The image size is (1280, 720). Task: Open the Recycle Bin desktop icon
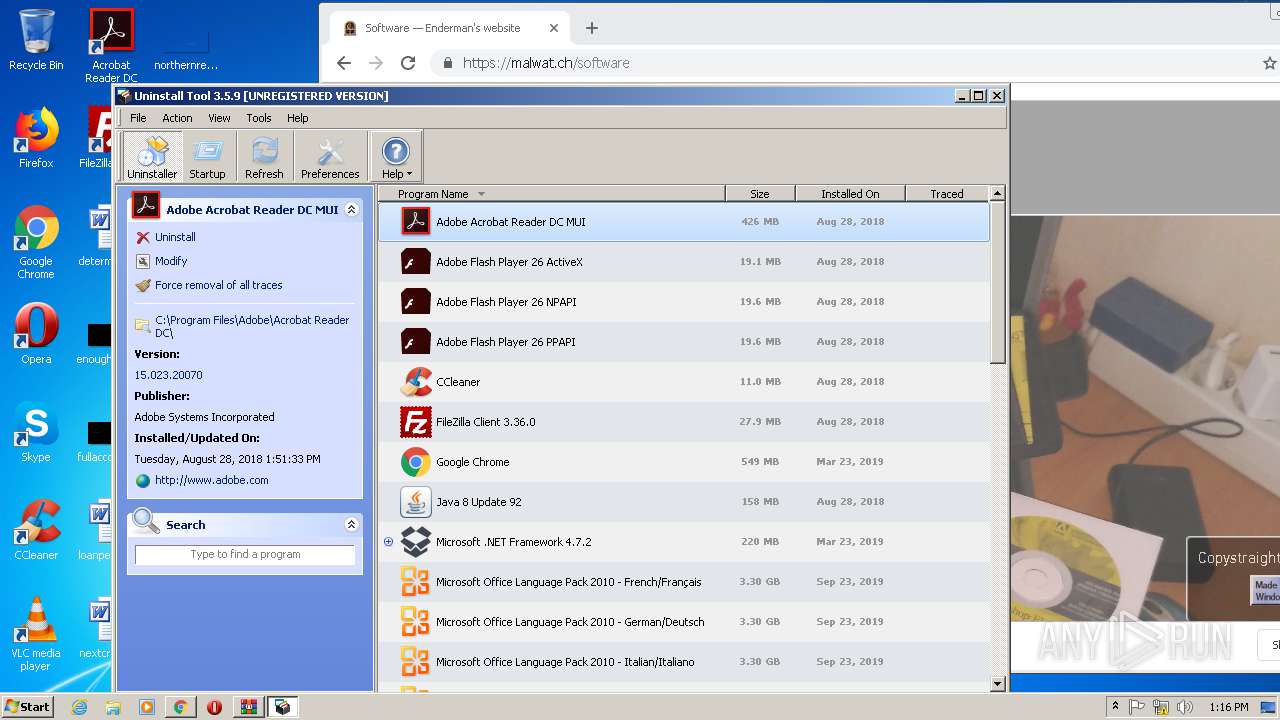[36, 41]
